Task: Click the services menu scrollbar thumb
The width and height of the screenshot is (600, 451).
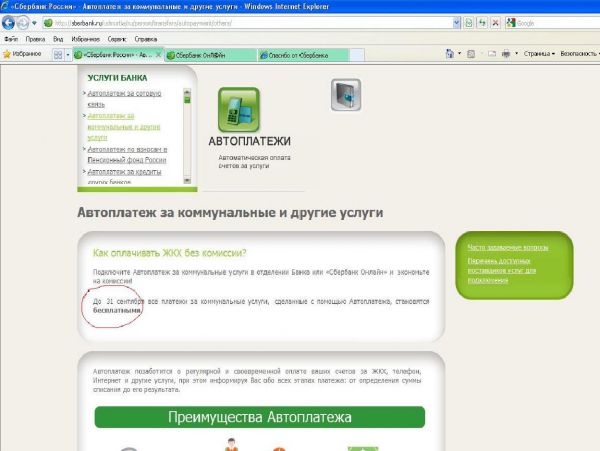Action: tap(187, 99)
